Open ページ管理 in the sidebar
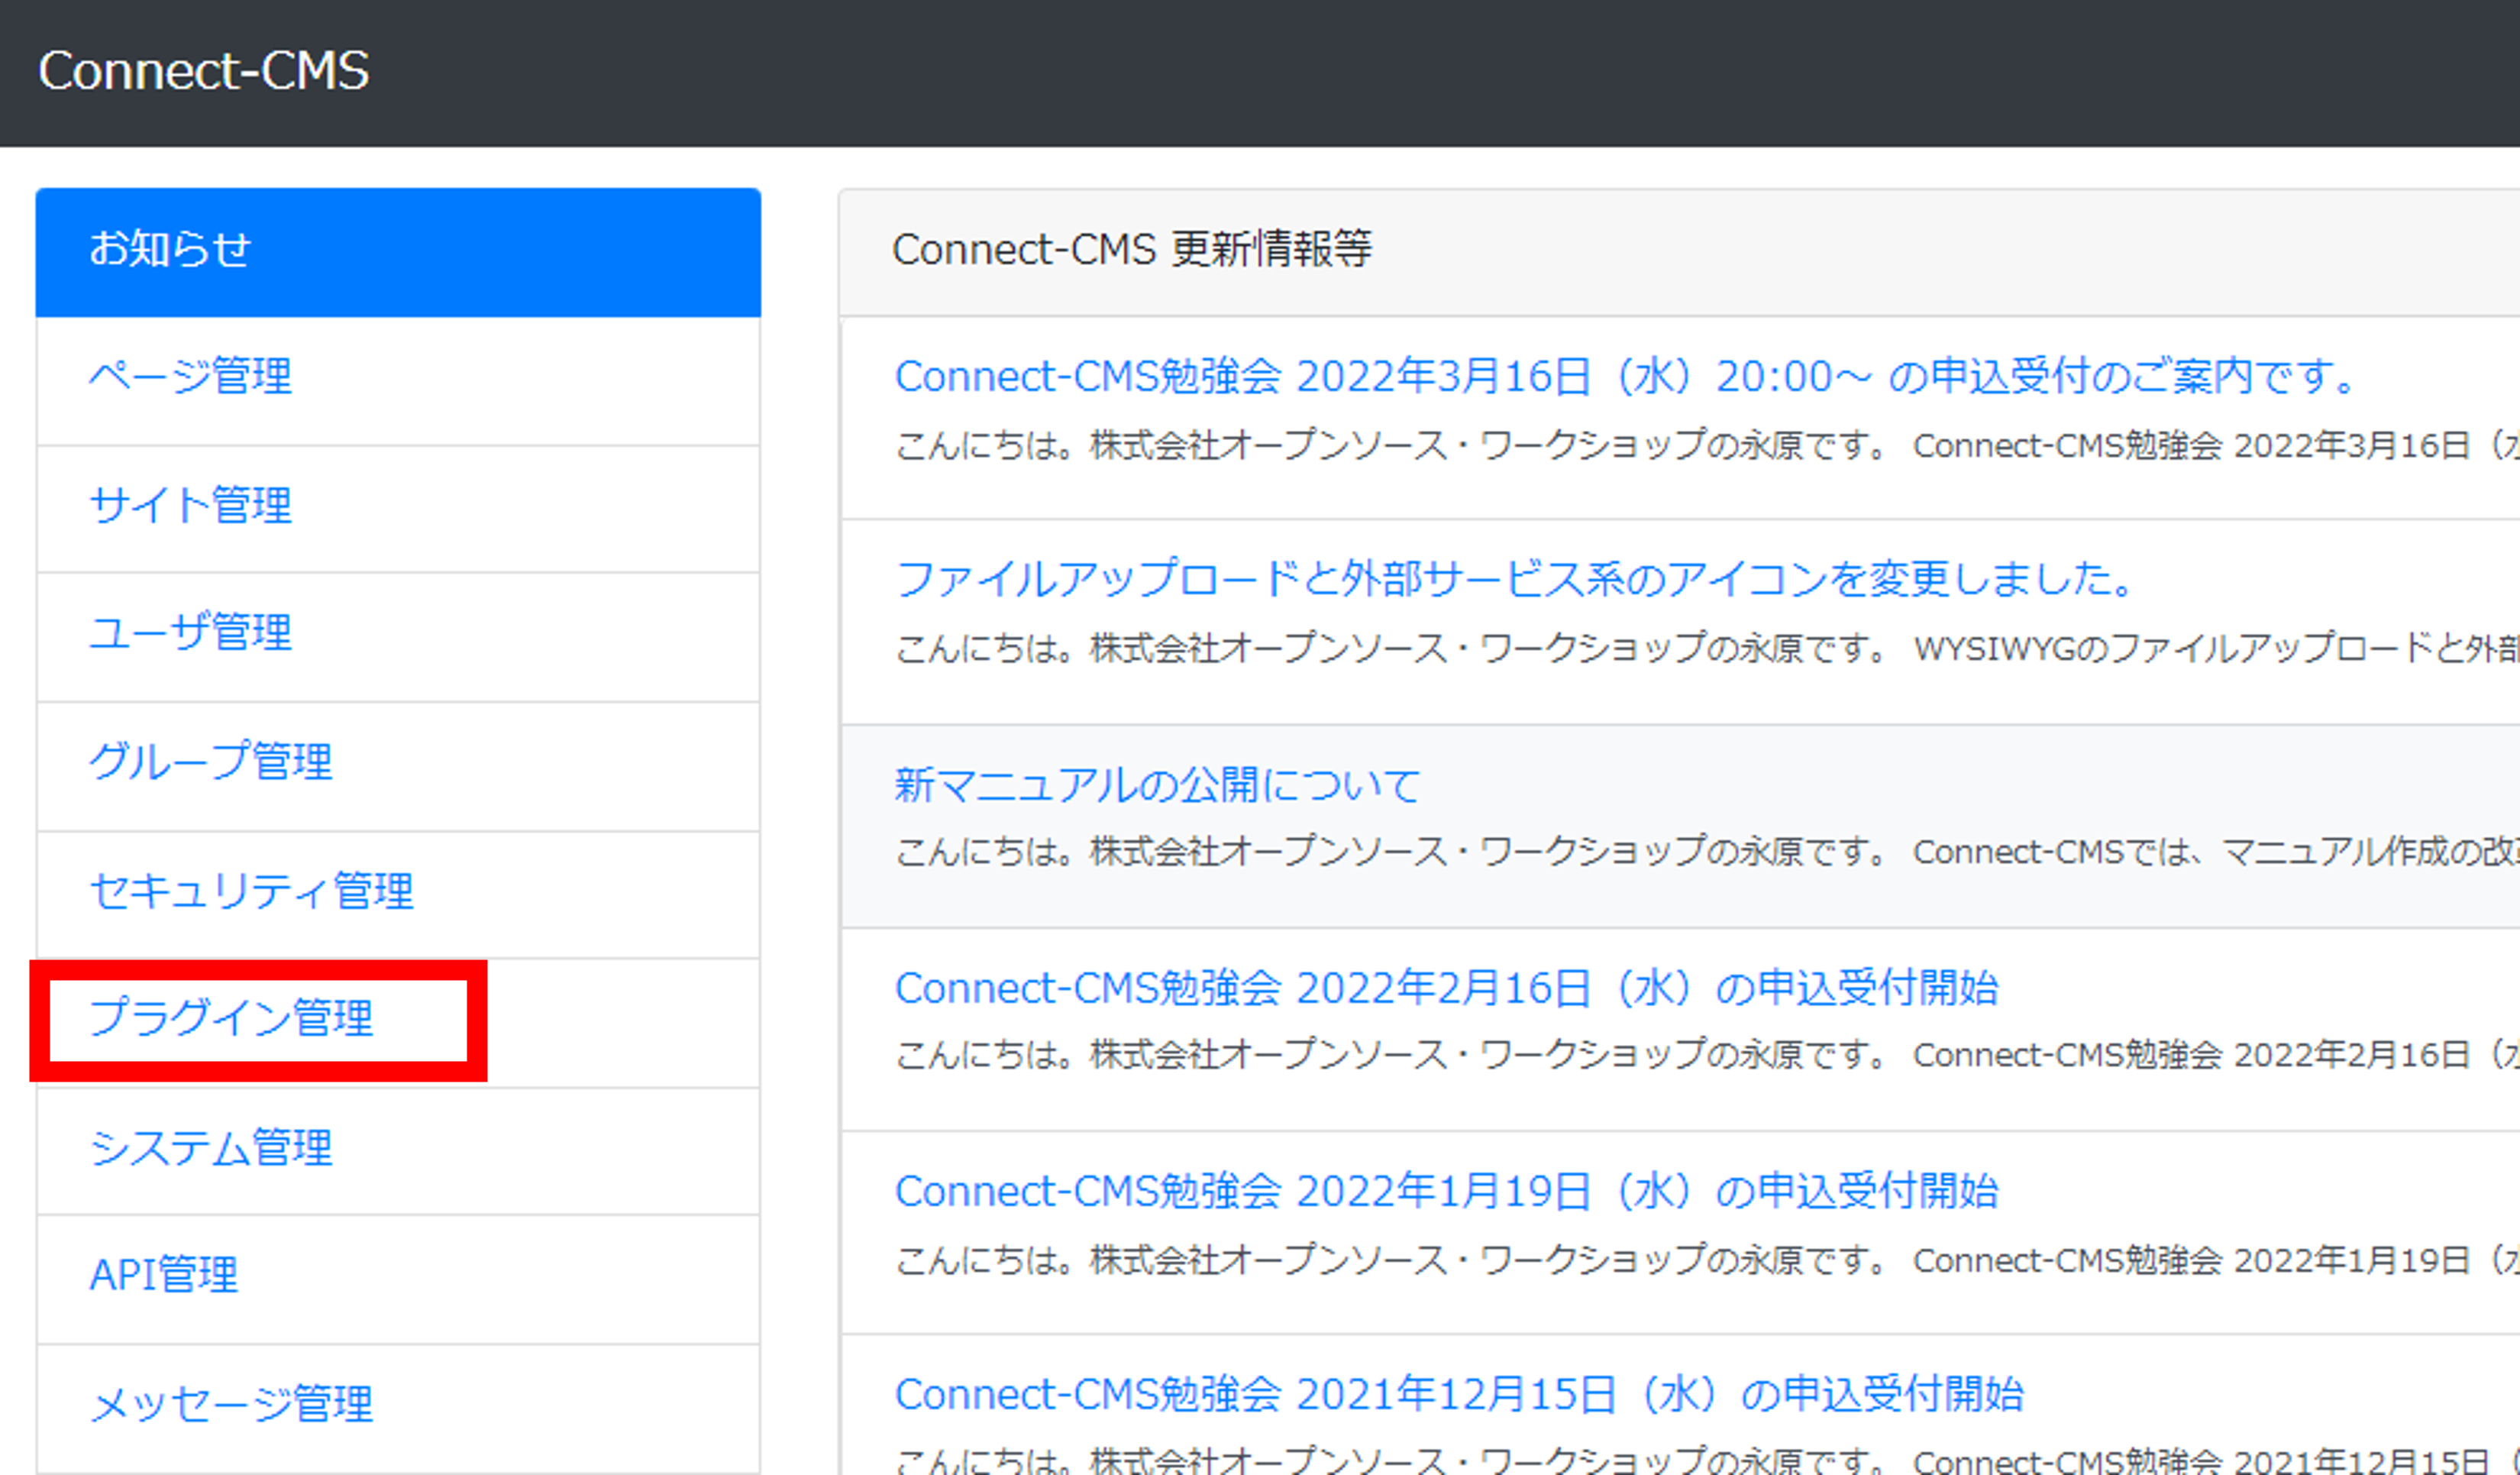This screenshot has height=1475, width=2520. (398, 381)
